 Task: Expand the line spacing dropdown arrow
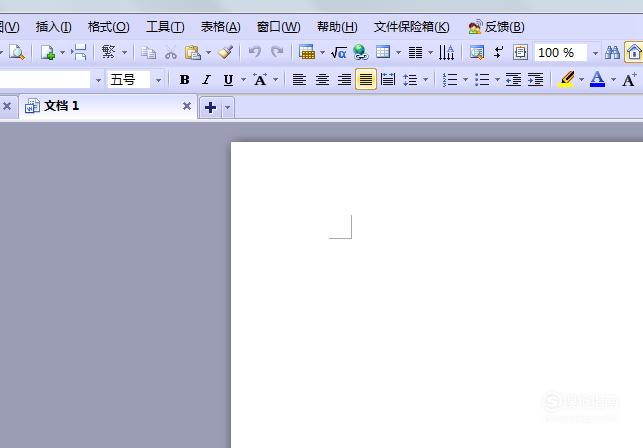coord(425,79)
